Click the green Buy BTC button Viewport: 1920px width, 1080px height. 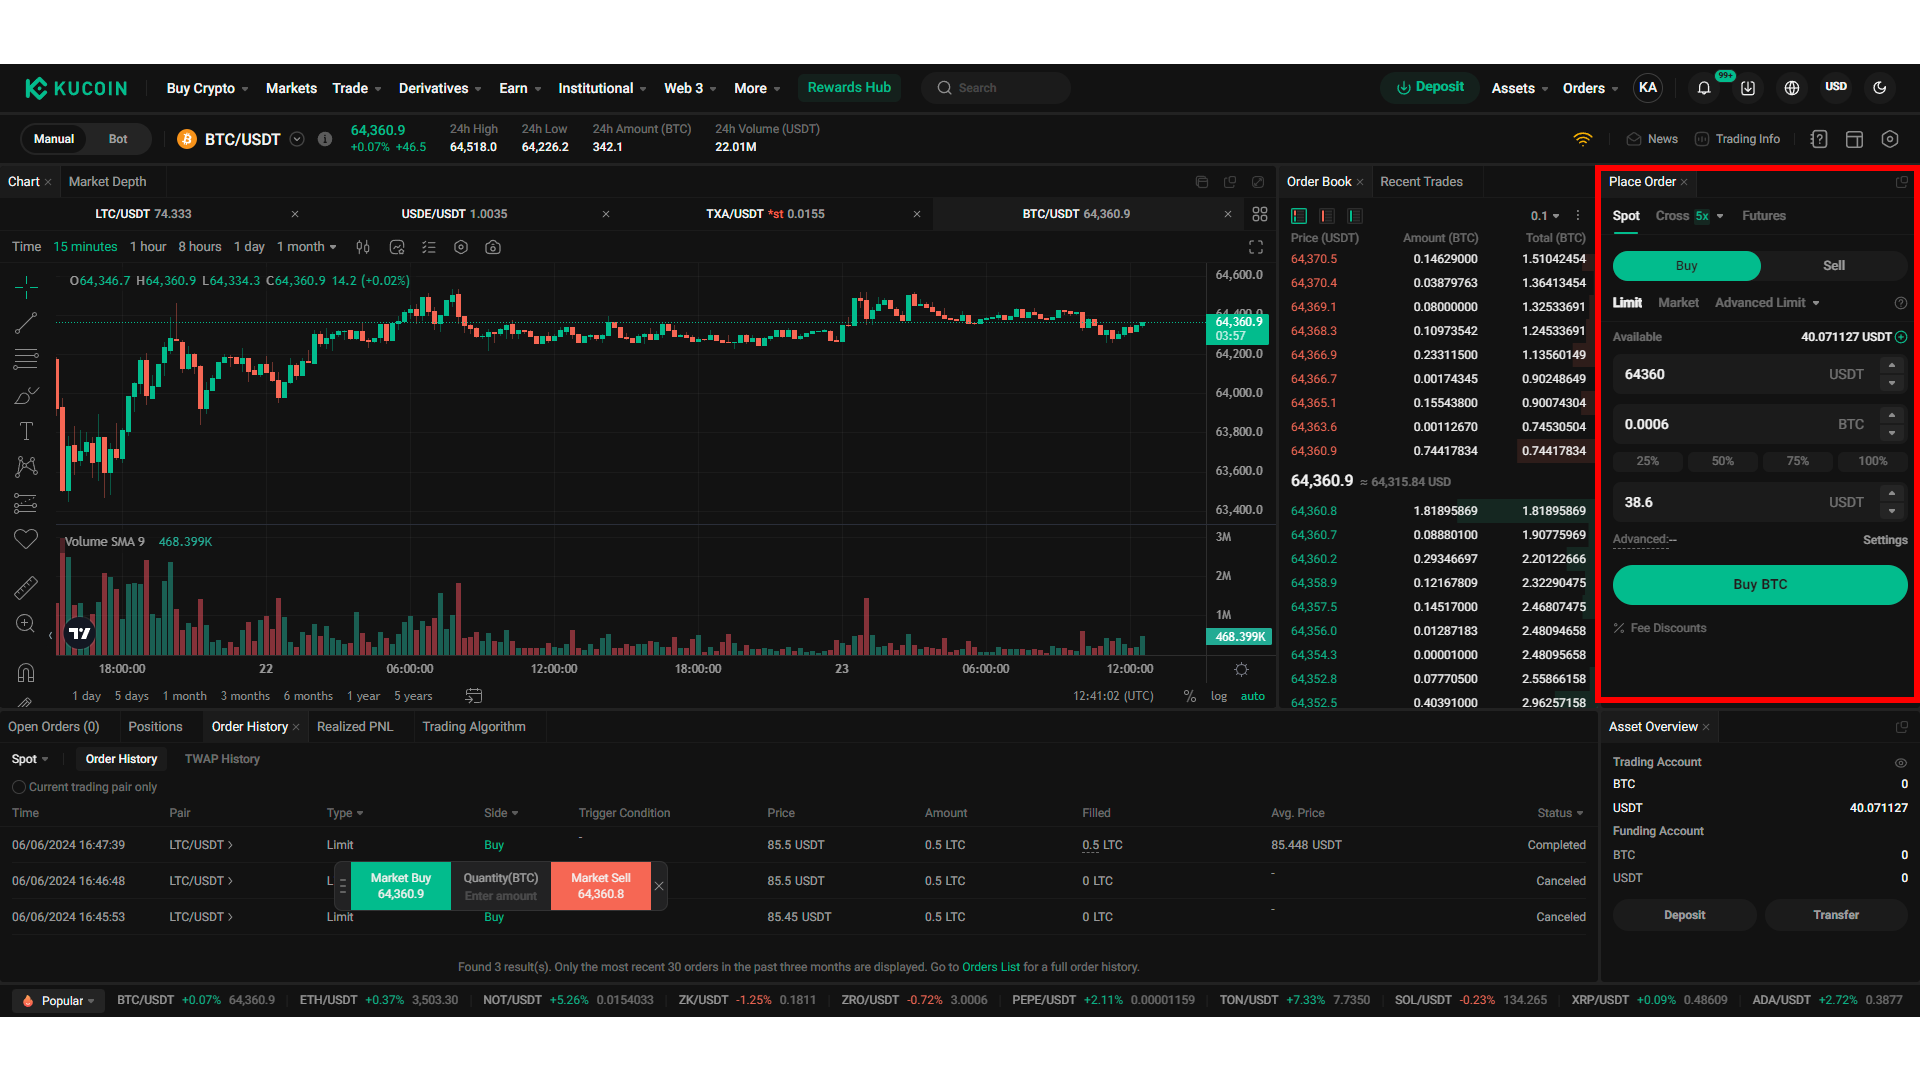[1760, 585]
